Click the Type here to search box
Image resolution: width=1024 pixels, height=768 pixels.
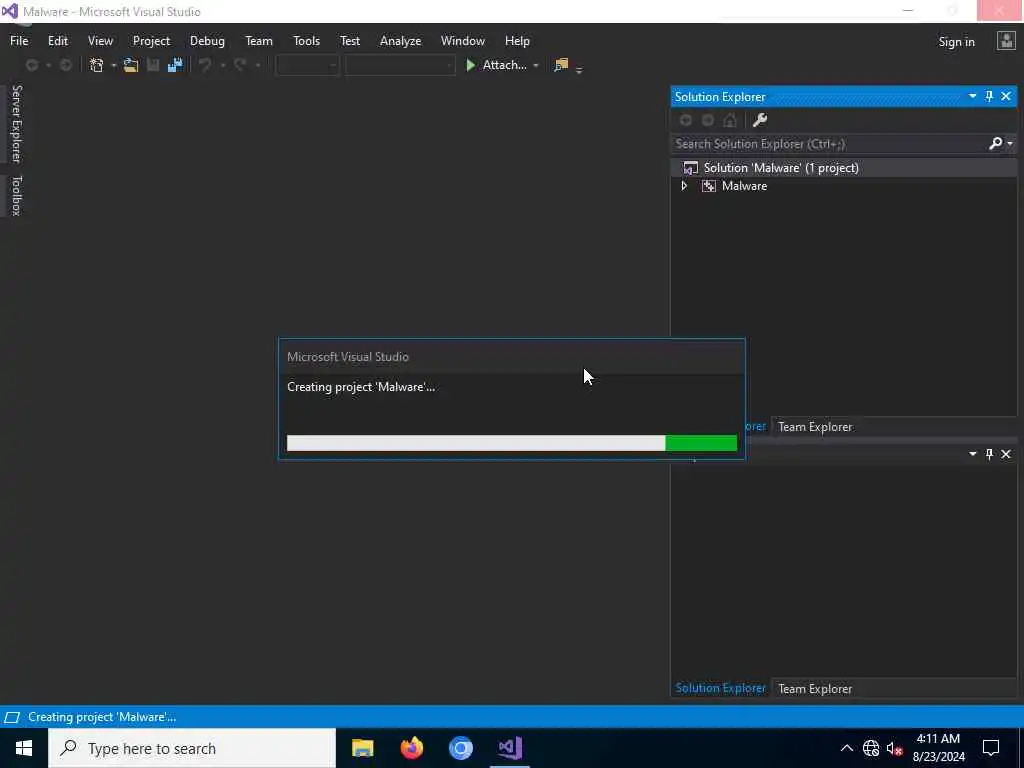192,748
